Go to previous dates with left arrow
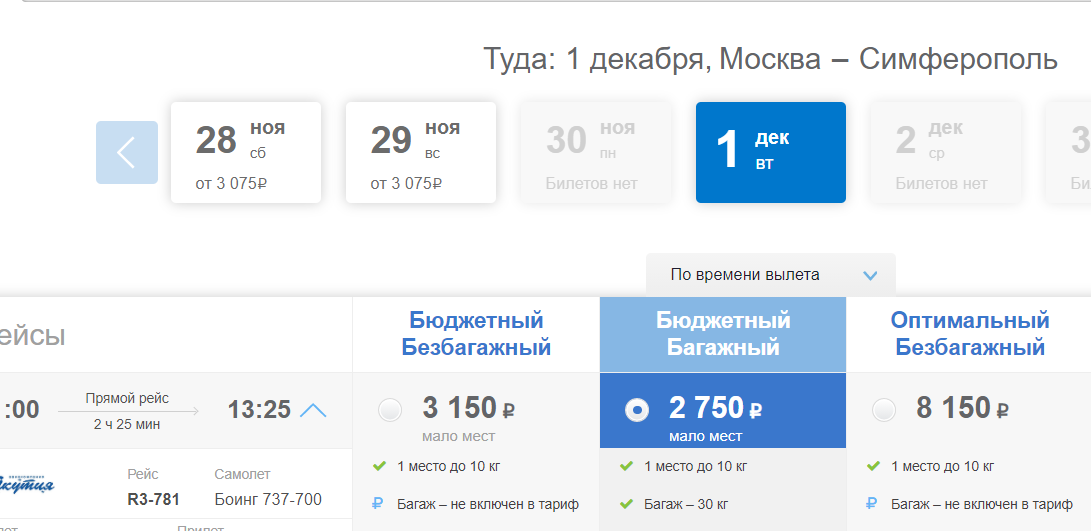 (x=127, y=152)
